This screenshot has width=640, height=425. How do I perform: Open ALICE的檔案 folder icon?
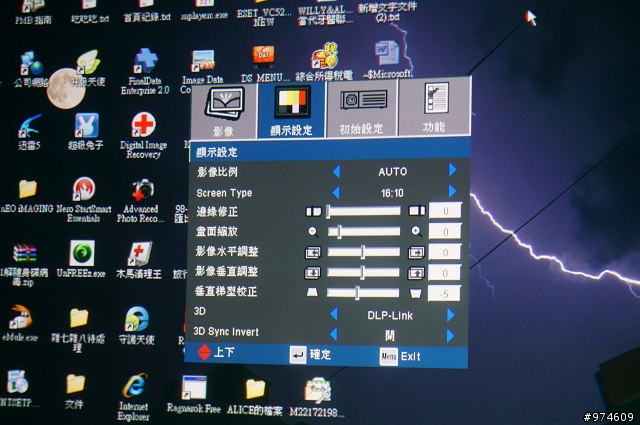255,397
